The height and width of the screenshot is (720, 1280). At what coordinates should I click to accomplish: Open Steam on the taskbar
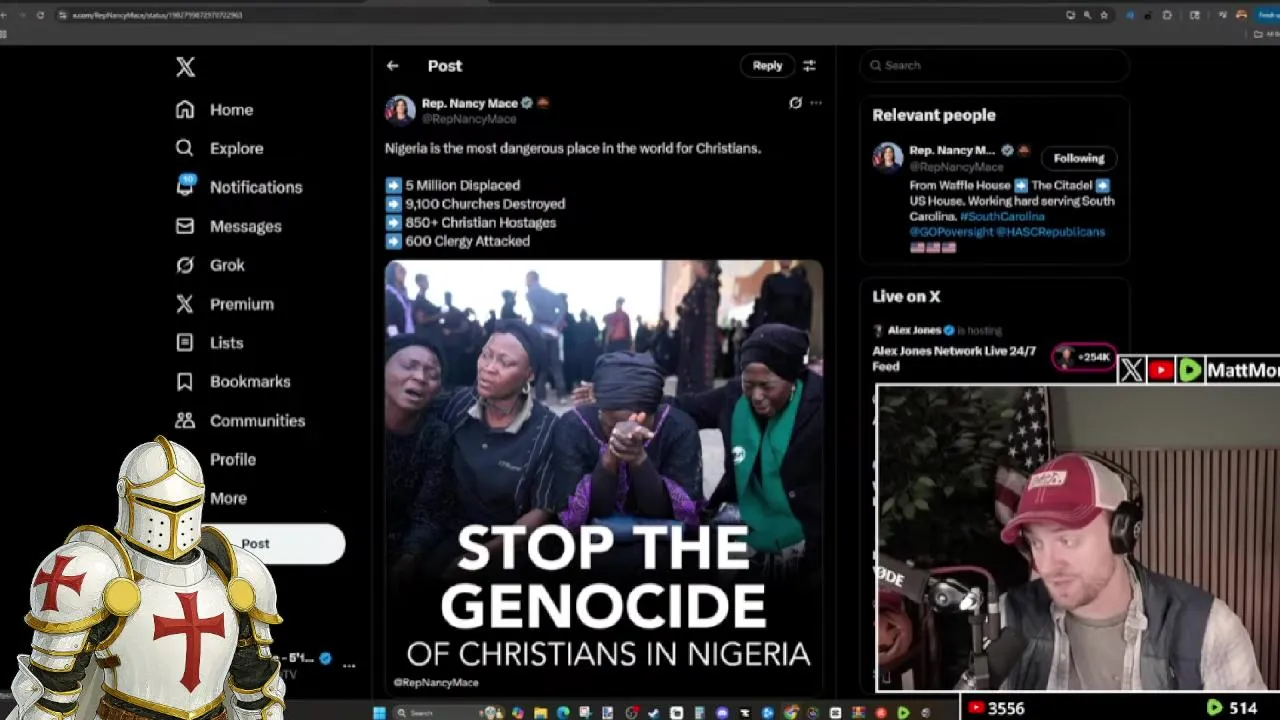pos(654,712)
